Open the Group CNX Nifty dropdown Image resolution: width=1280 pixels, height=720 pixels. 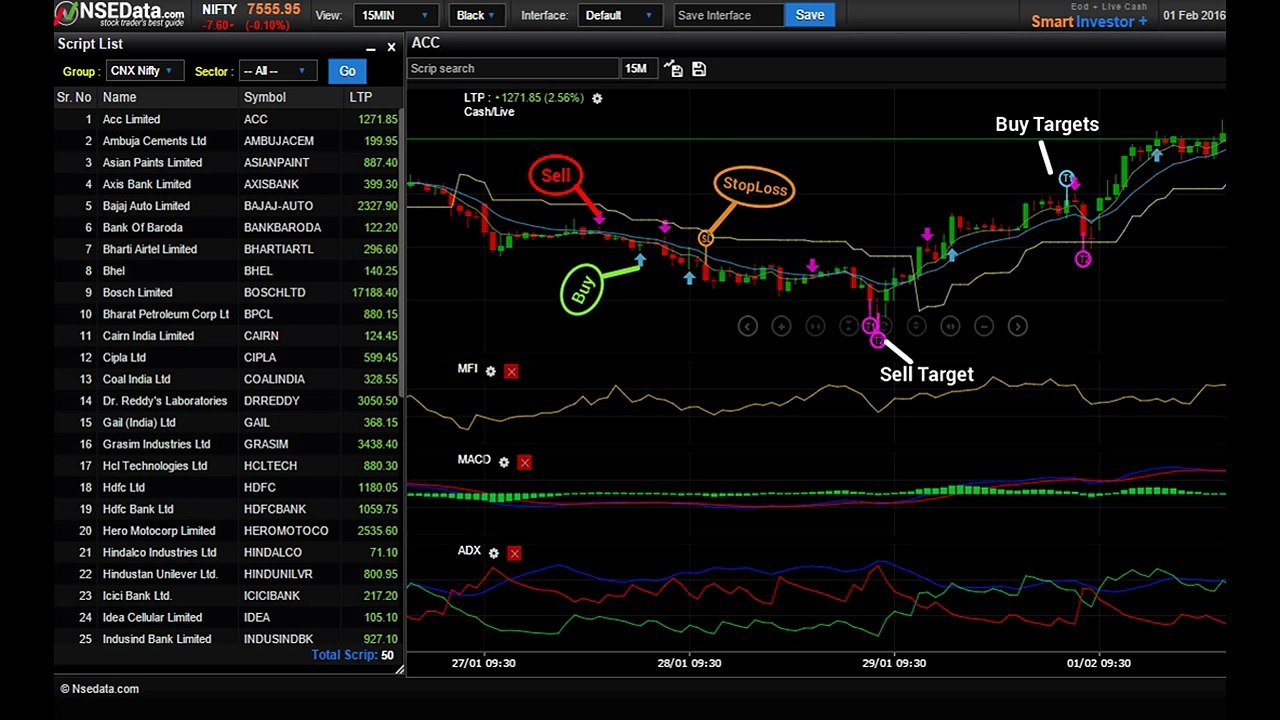(143, 71)
